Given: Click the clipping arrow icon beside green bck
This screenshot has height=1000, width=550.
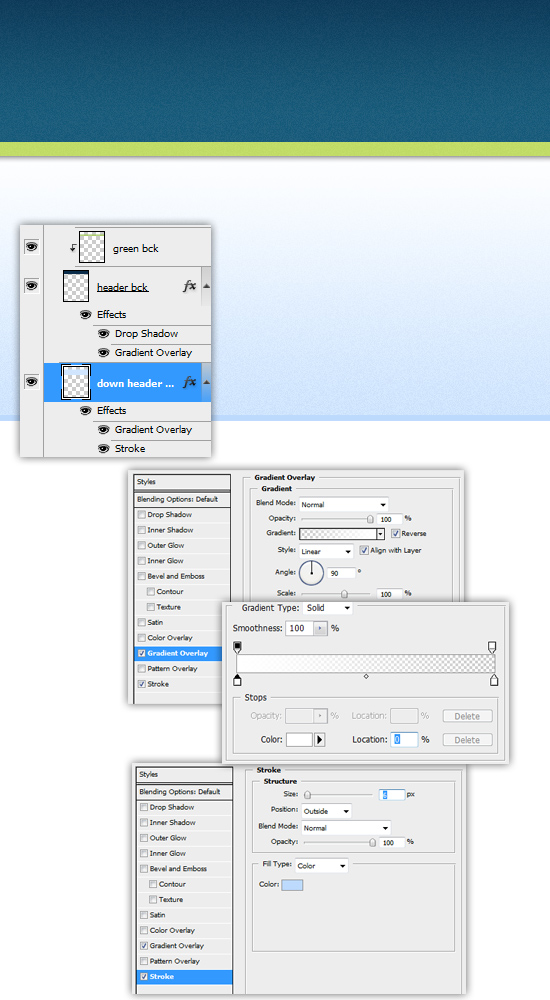Looking at the screenshot, I should pos(73,247).
